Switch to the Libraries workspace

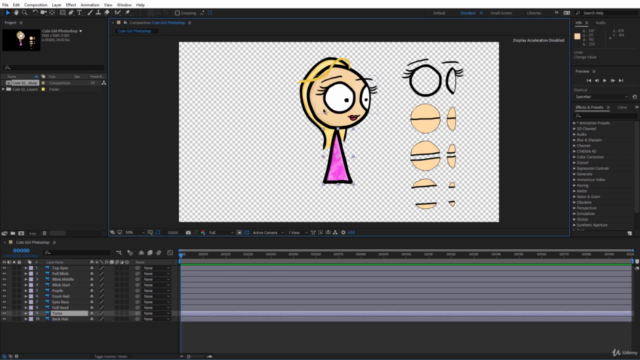pyautogui.click(x=534, y=13)
